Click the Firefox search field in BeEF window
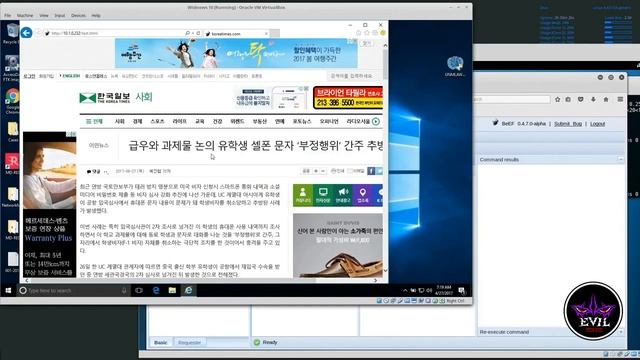Viewport: 640px width, 360px height. [511, 99]
